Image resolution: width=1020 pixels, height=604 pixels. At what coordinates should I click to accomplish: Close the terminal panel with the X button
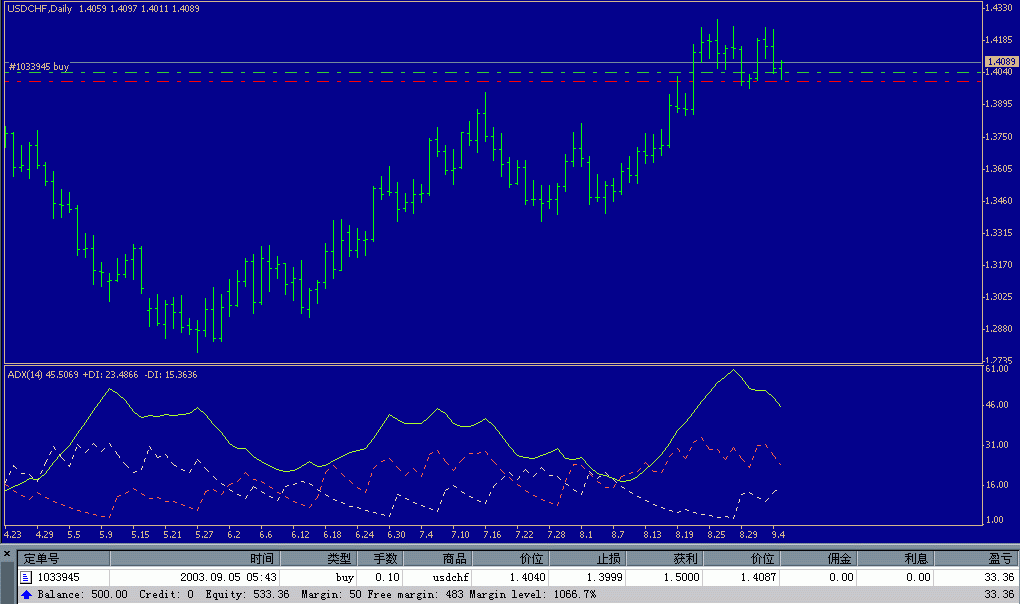7,554
